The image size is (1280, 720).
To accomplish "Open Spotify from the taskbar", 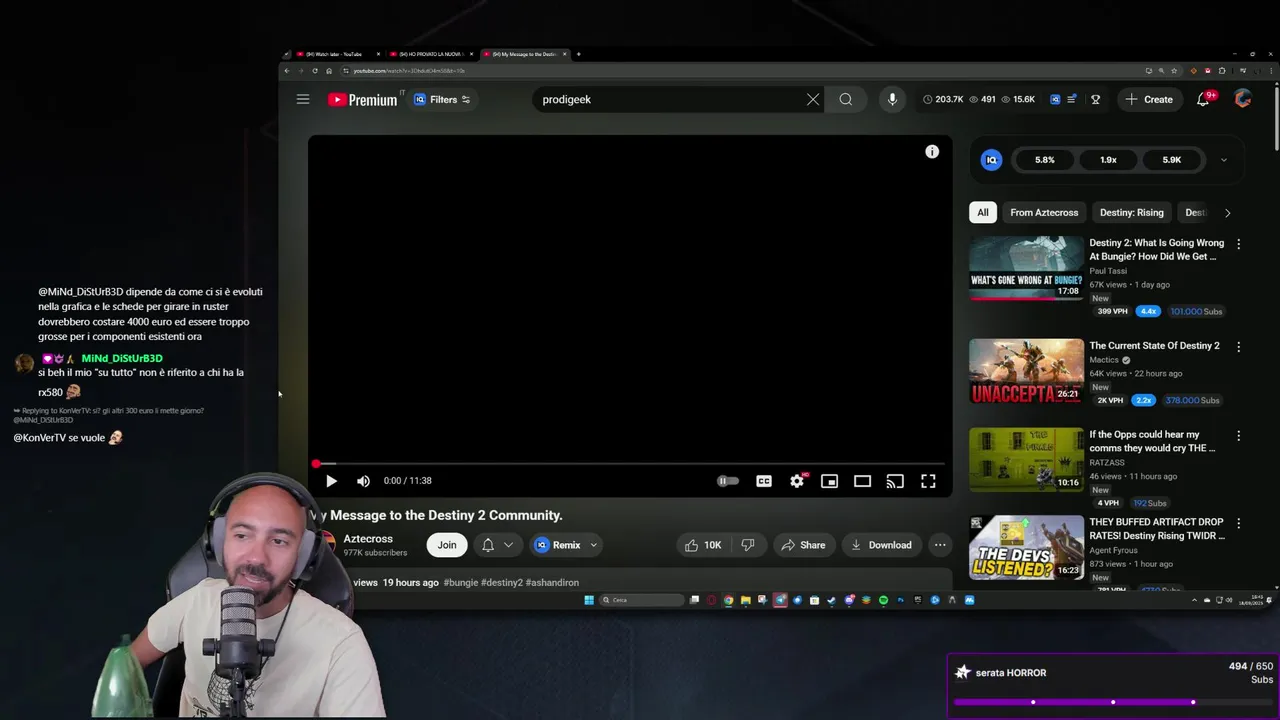I will coord(883,600).
